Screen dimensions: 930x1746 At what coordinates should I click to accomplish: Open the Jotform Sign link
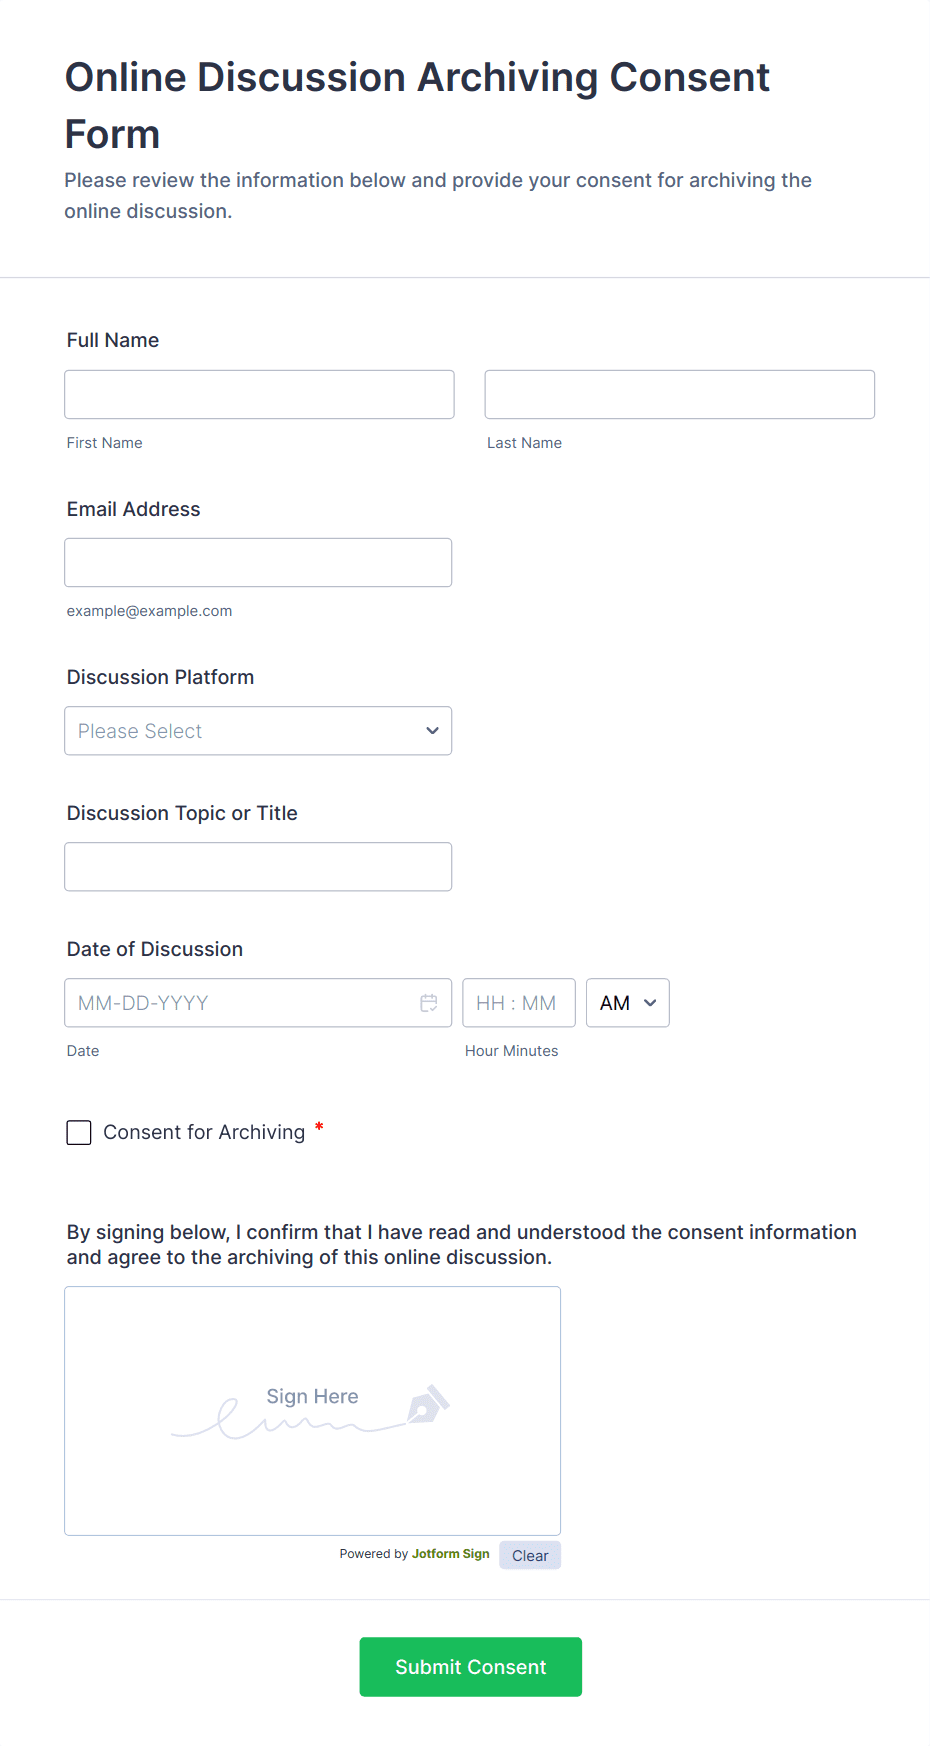[x=450, y=1554]
